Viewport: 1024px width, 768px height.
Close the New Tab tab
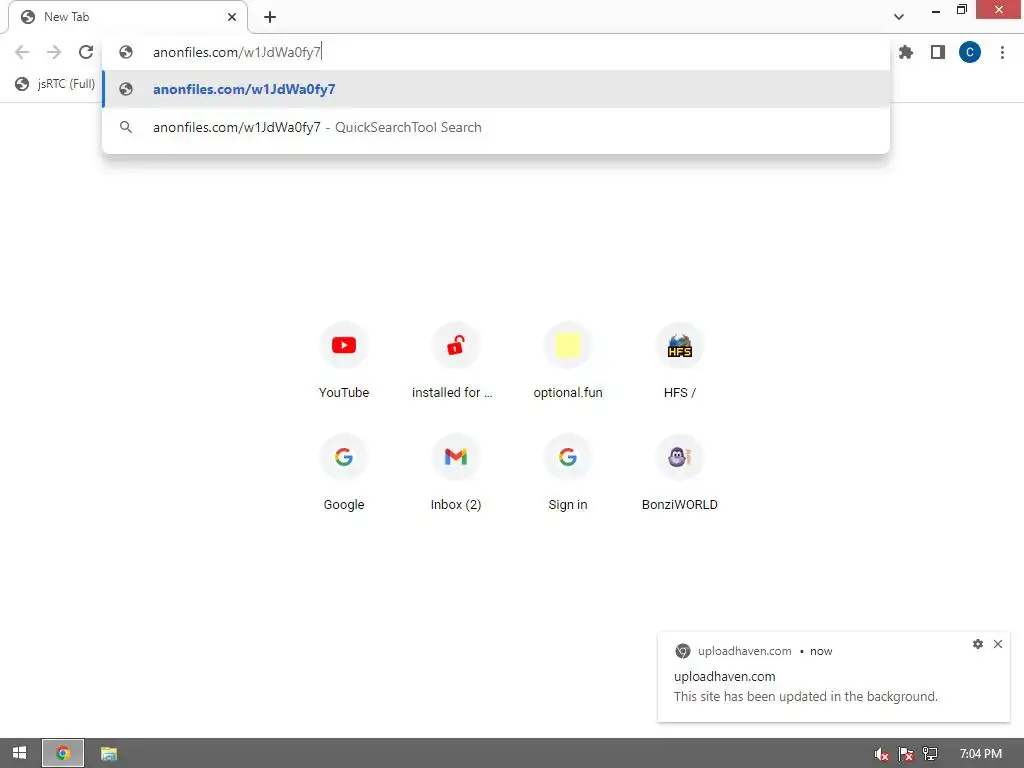(x=232, y=17)
